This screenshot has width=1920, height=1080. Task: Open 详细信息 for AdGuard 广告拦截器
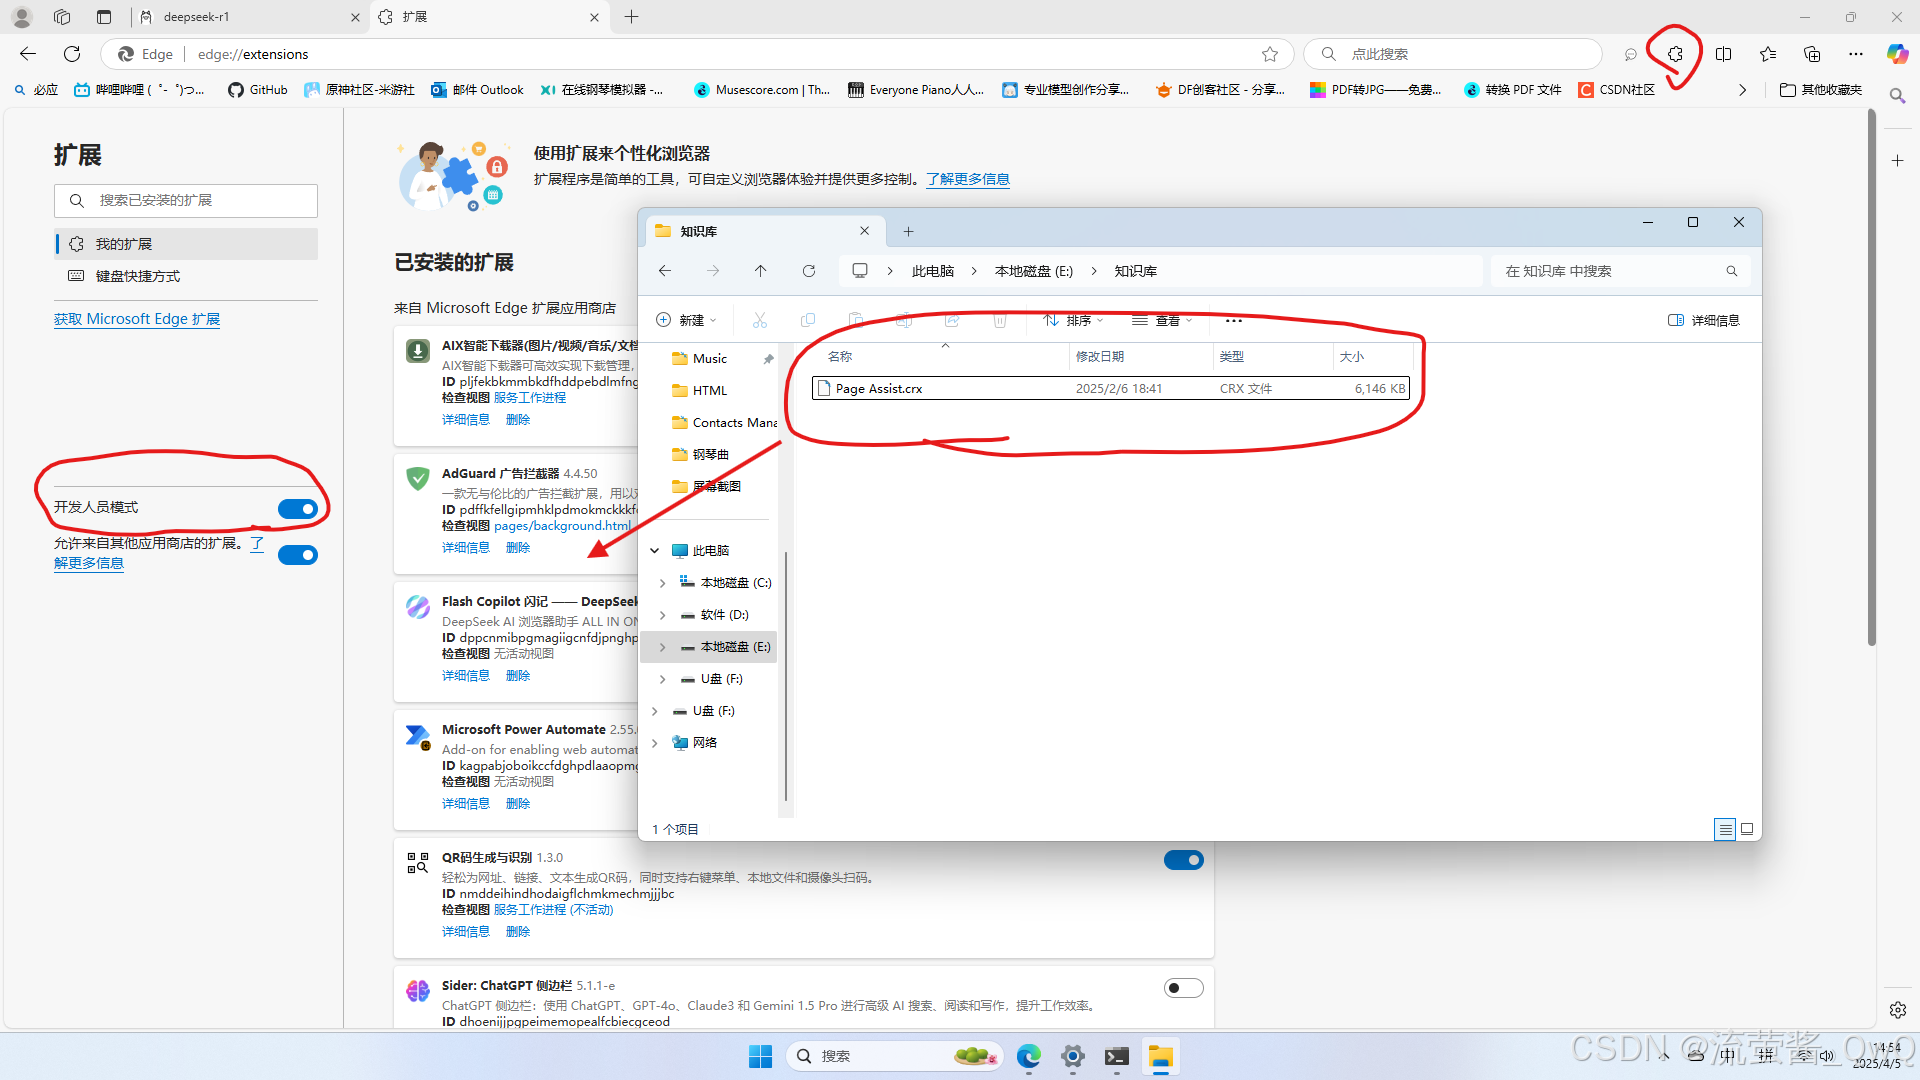click(x=466, y=548)
